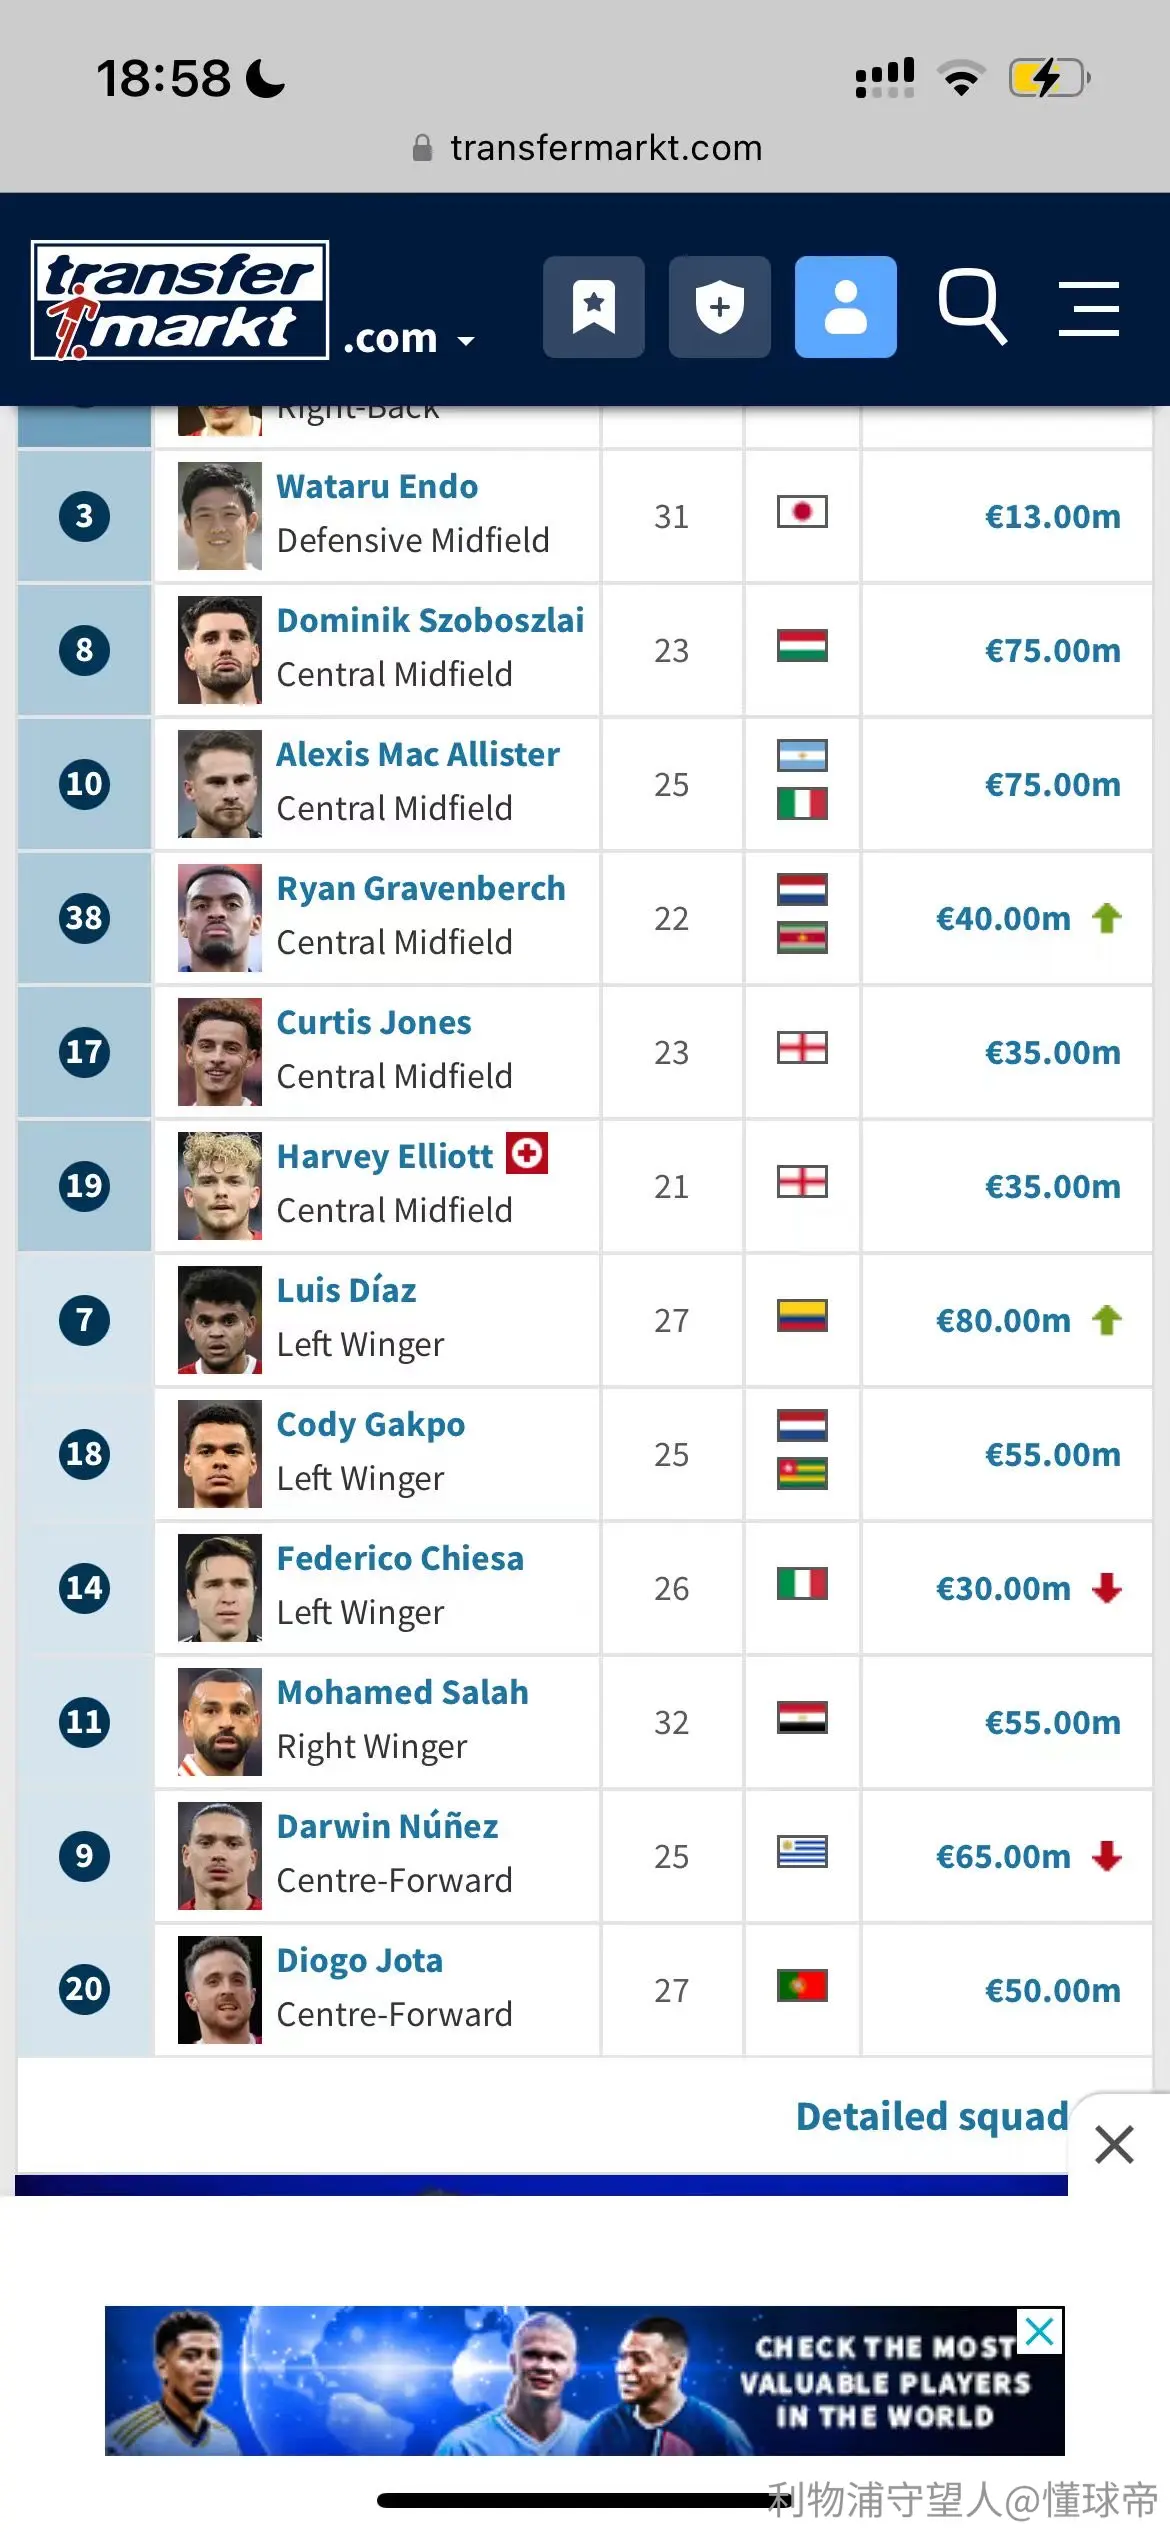
Task: Dismiss the overlay with the X button
Action: coord(1114,2145)
